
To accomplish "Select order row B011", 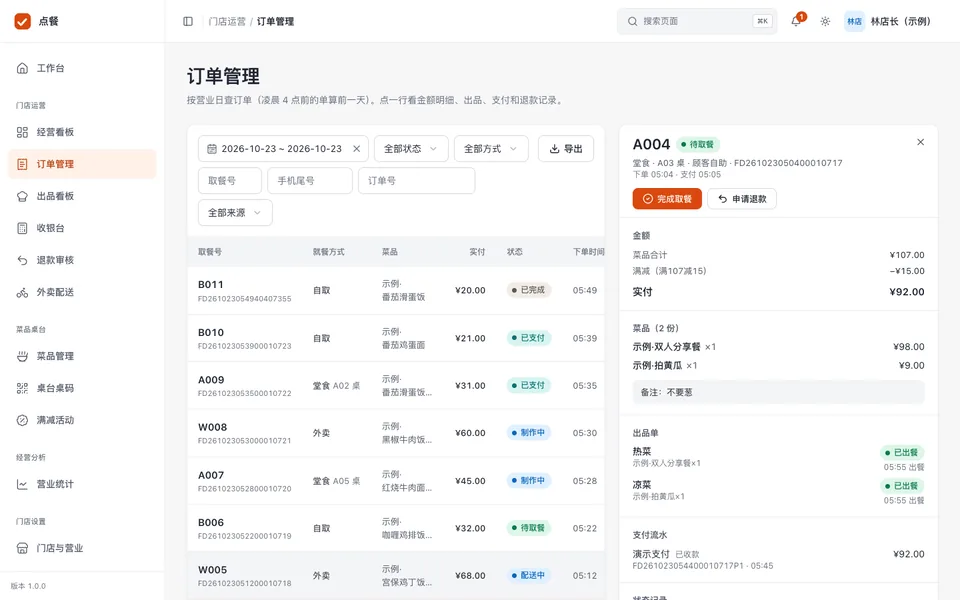I will tap(396, 291).
